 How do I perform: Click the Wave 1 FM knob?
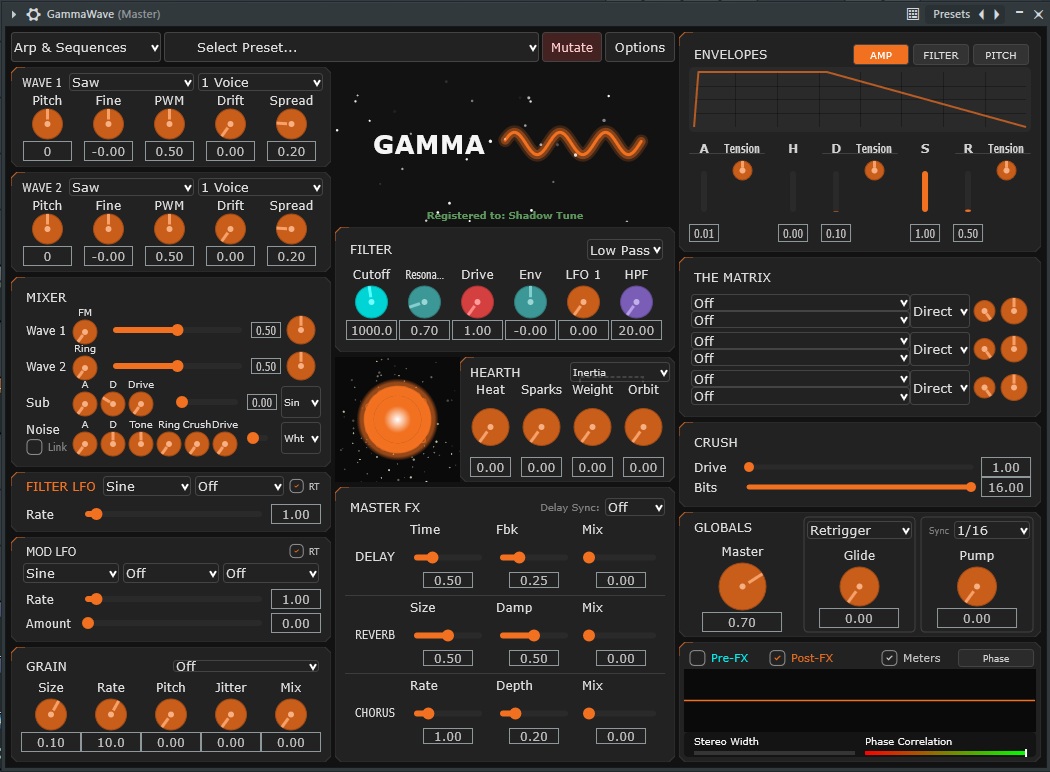pyautogui.click(x=84, y=331)
